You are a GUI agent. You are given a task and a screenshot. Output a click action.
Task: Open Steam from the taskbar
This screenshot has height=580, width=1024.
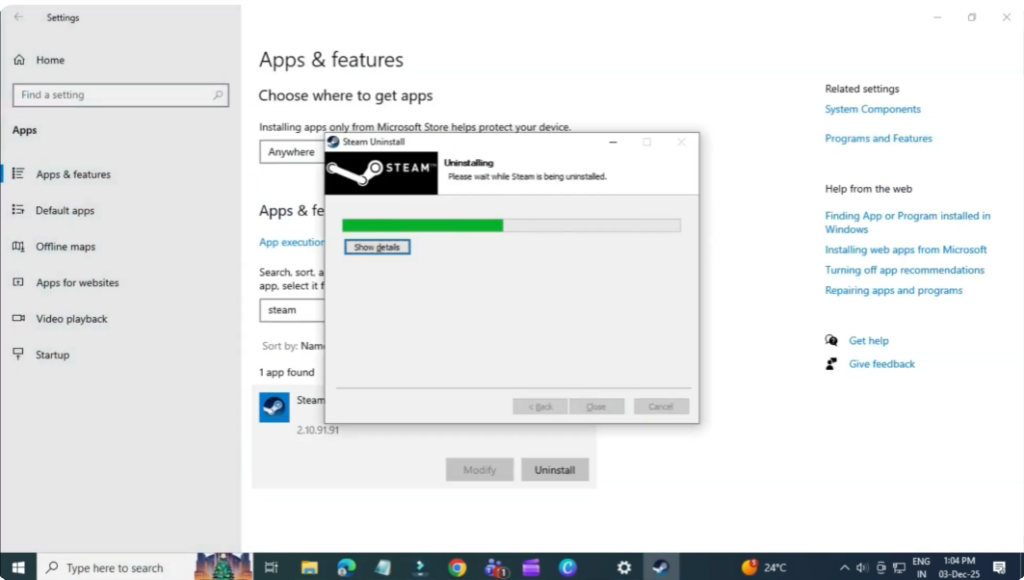(x=660, y=565)
